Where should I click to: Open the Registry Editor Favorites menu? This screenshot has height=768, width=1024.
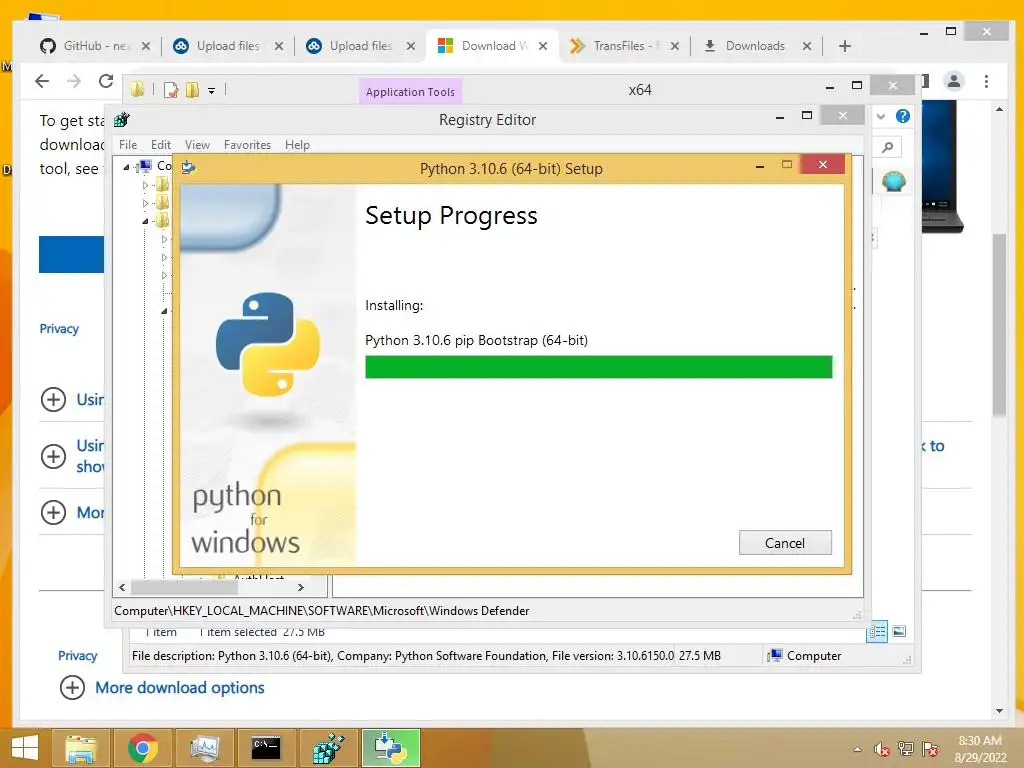247,145
